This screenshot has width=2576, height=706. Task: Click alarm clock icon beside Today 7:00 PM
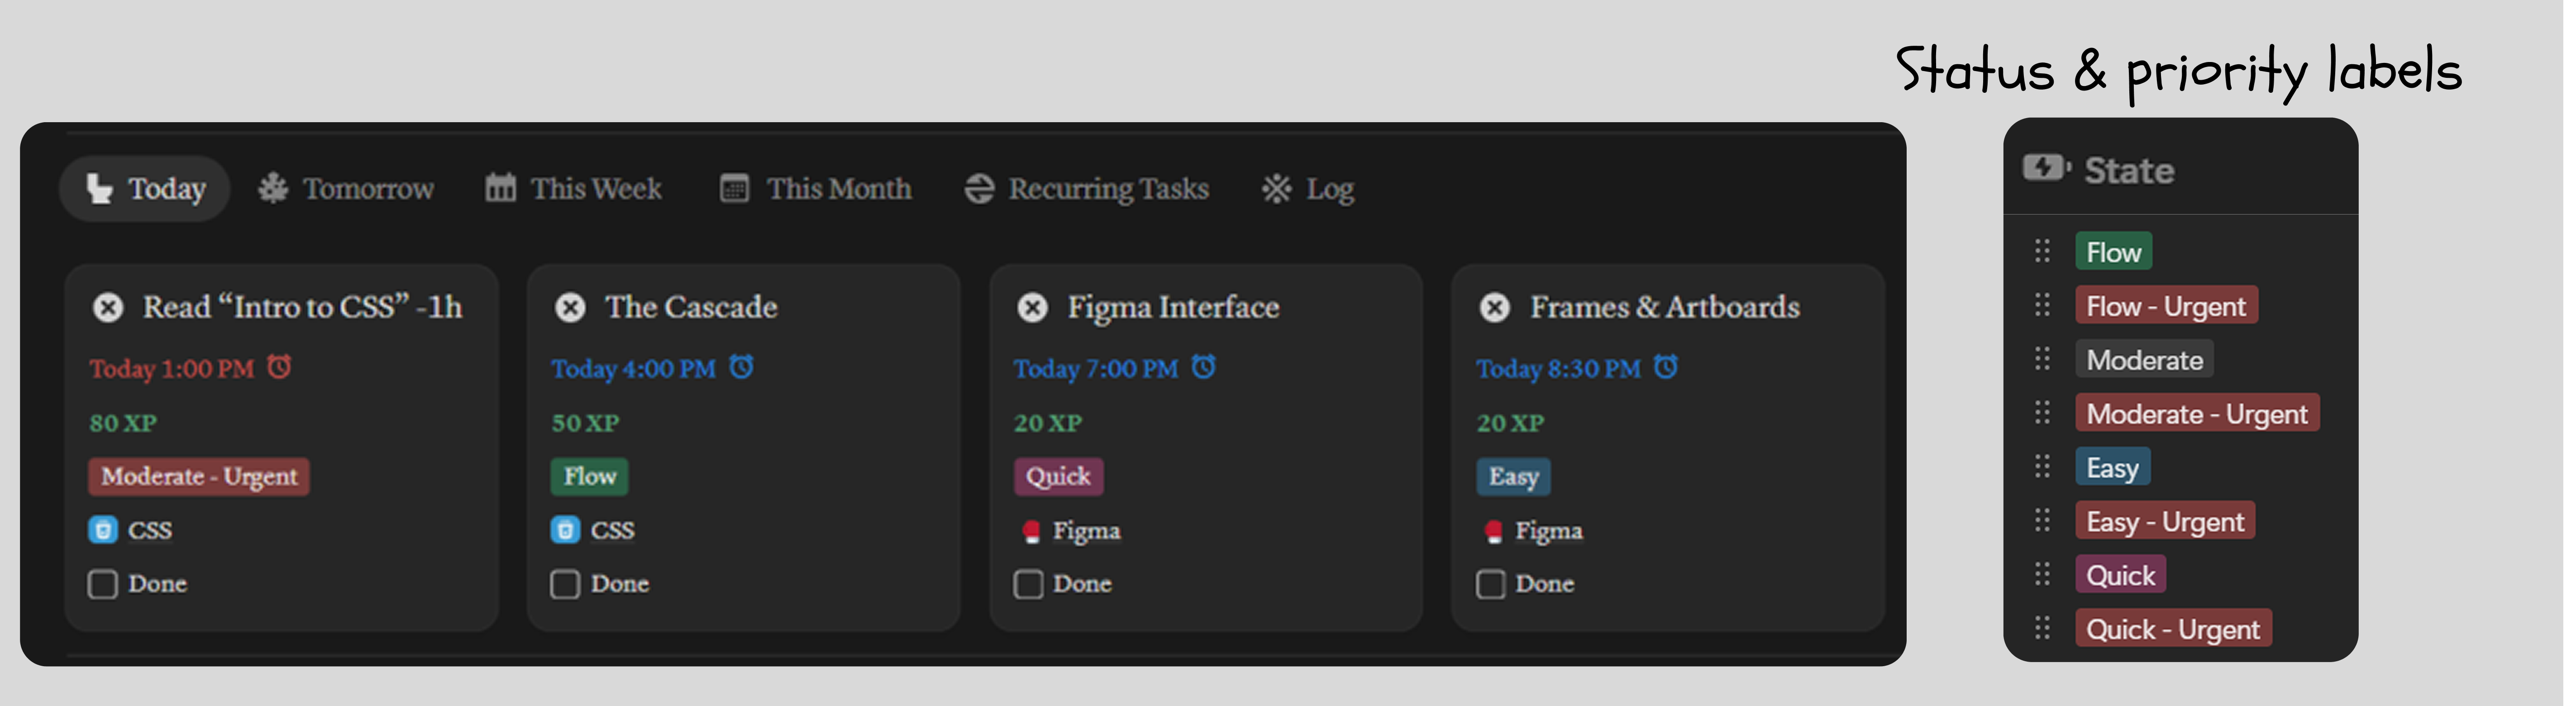click(1204, 367)
